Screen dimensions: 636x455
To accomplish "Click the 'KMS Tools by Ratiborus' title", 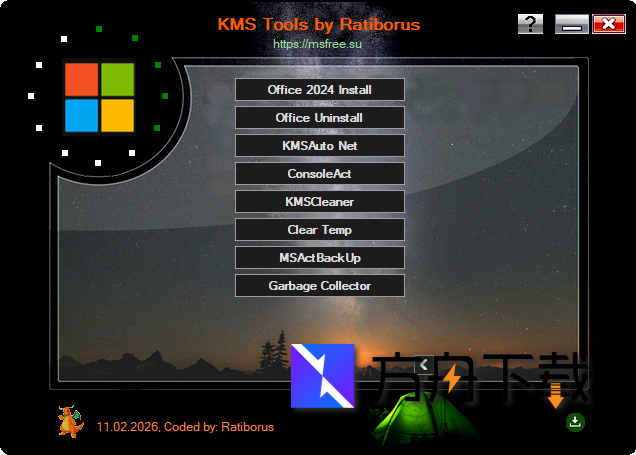I will click(x=319, y=24).
